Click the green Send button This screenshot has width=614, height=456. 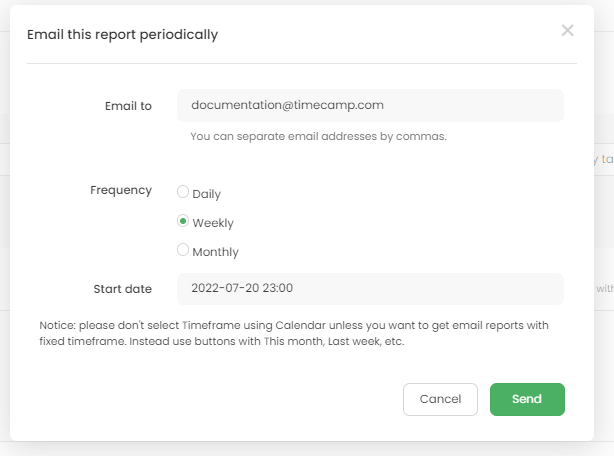[x=527, y=399]
